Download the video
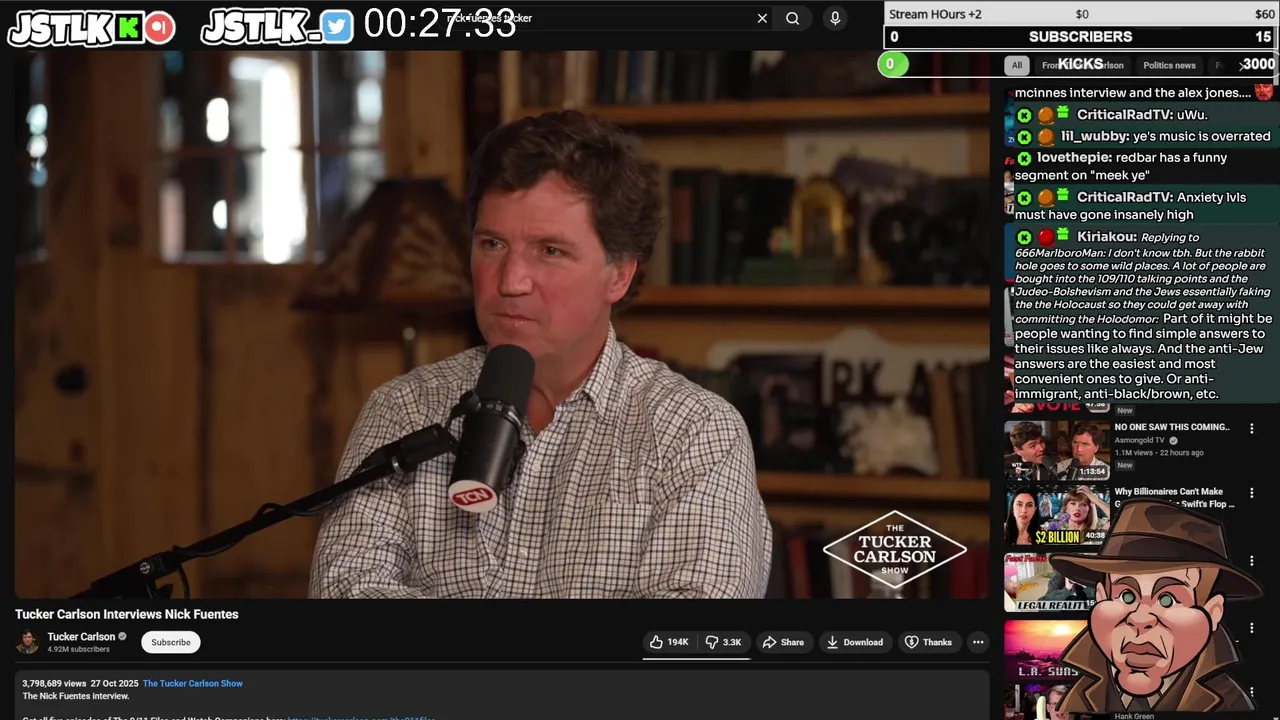The height and width of the screenshot is (720, 1280). tap(854, 642)
